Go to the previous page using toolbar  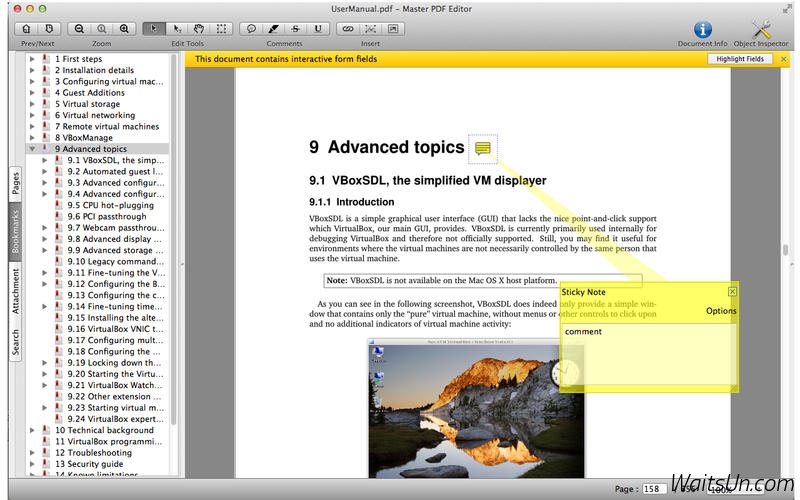pos(27,29)
